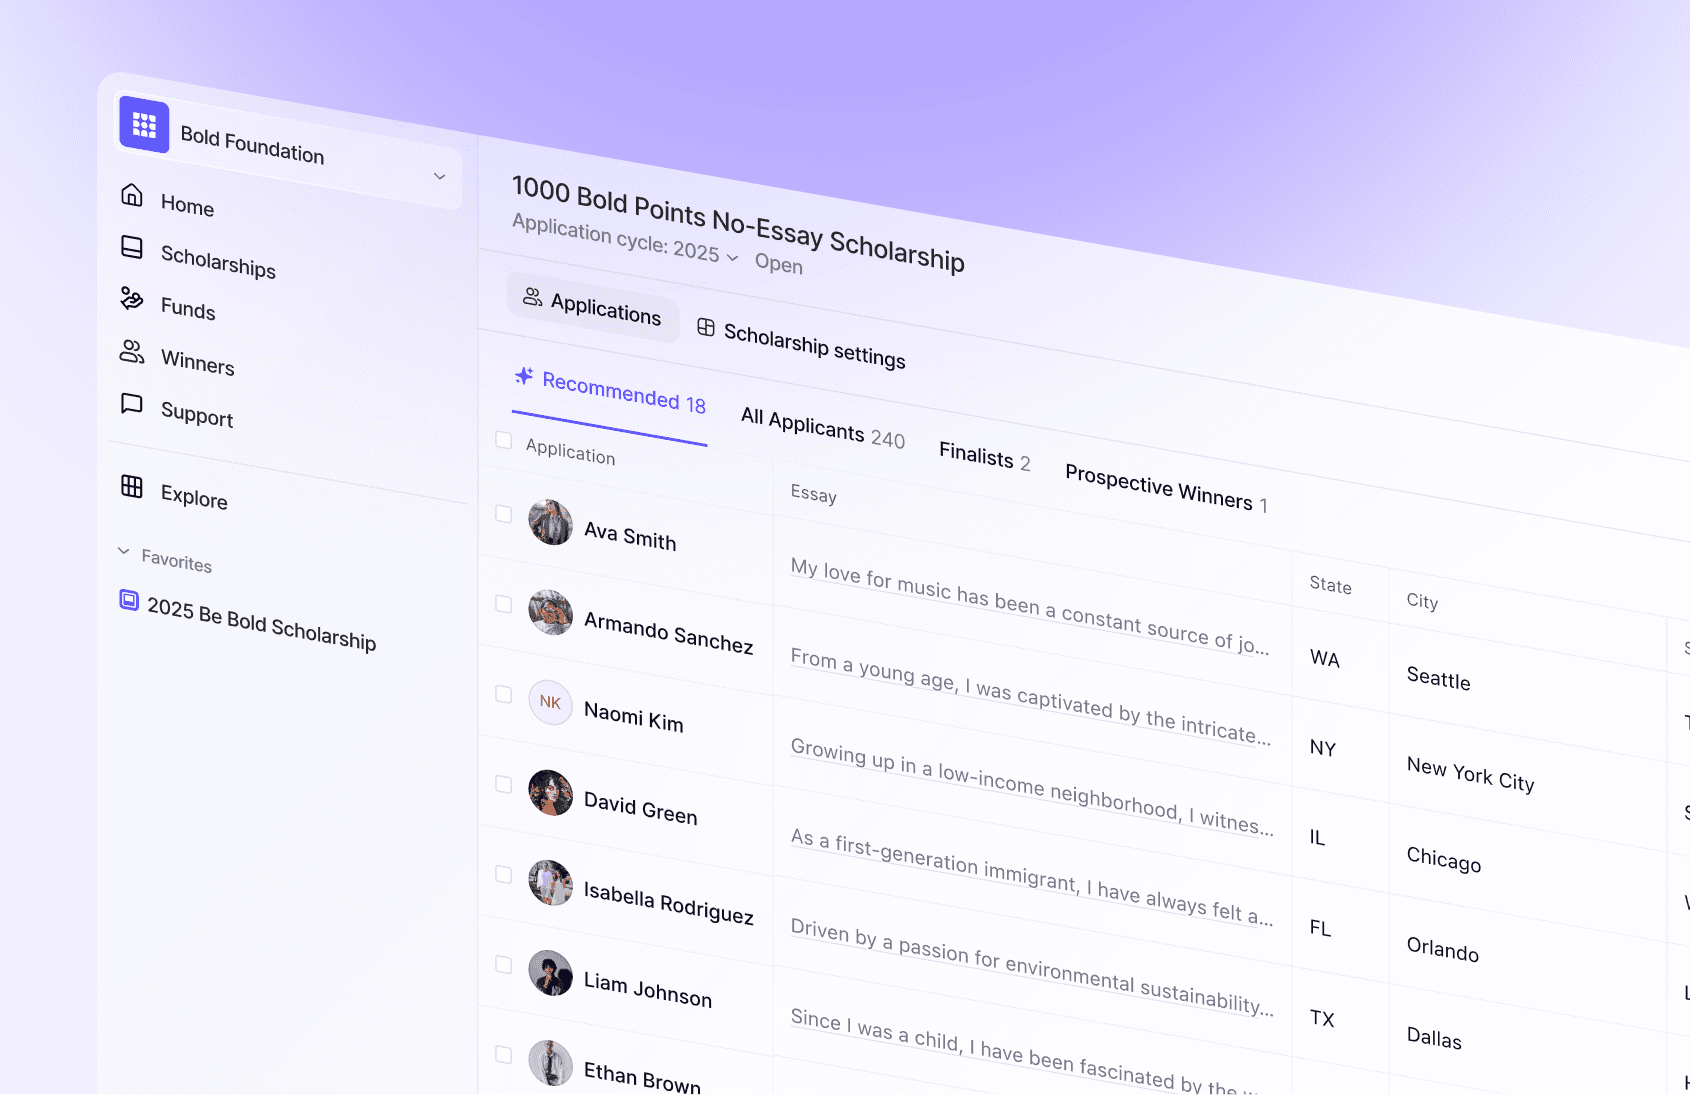Click the Home house icon
The image size is (1690, 1095).
pos(132,194)
